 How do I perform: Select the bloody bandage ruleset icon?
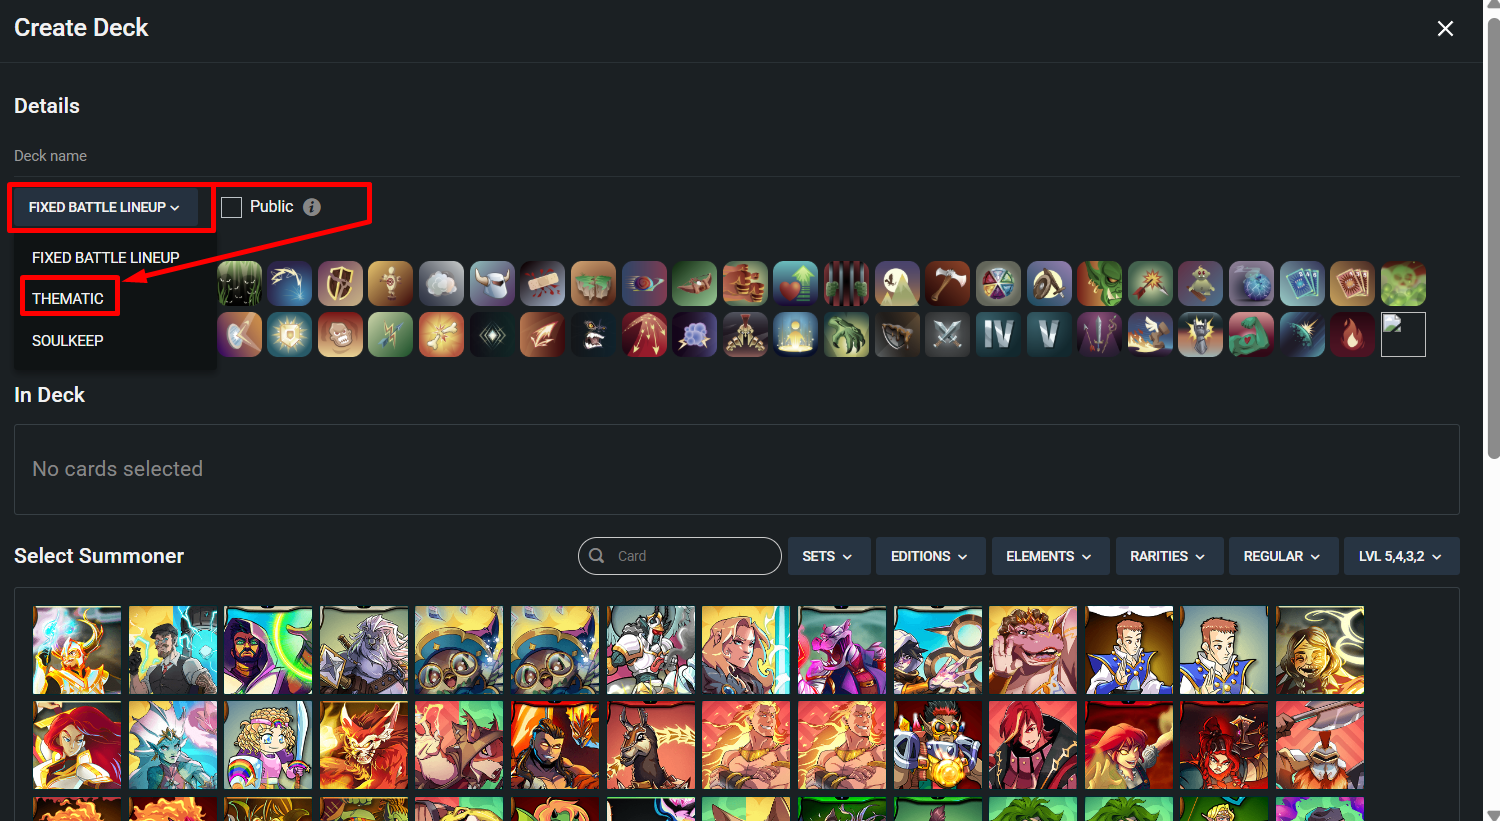click(x=543, y=284)
